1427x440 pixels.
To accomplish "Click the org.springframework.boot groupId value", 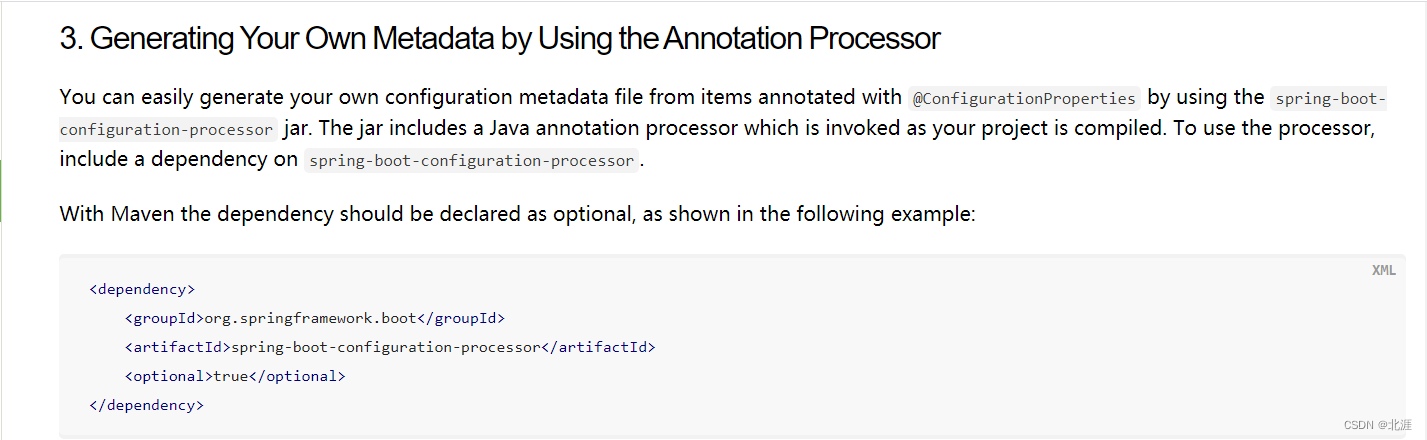I will 309,318.
